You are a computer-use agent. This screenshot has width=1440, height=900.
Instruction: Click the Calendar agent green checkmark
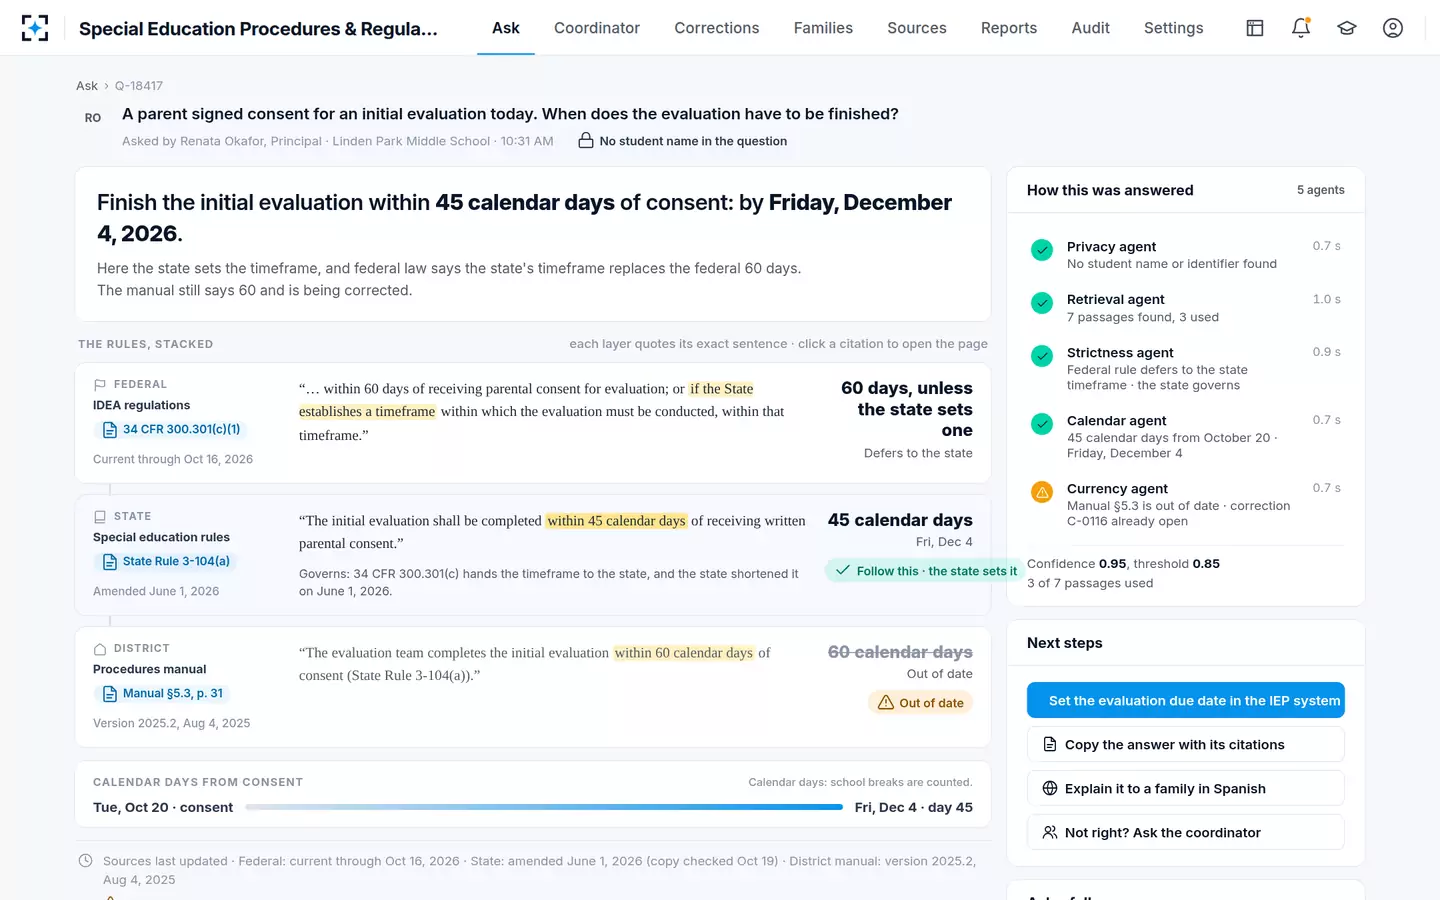pos(1042,424)
